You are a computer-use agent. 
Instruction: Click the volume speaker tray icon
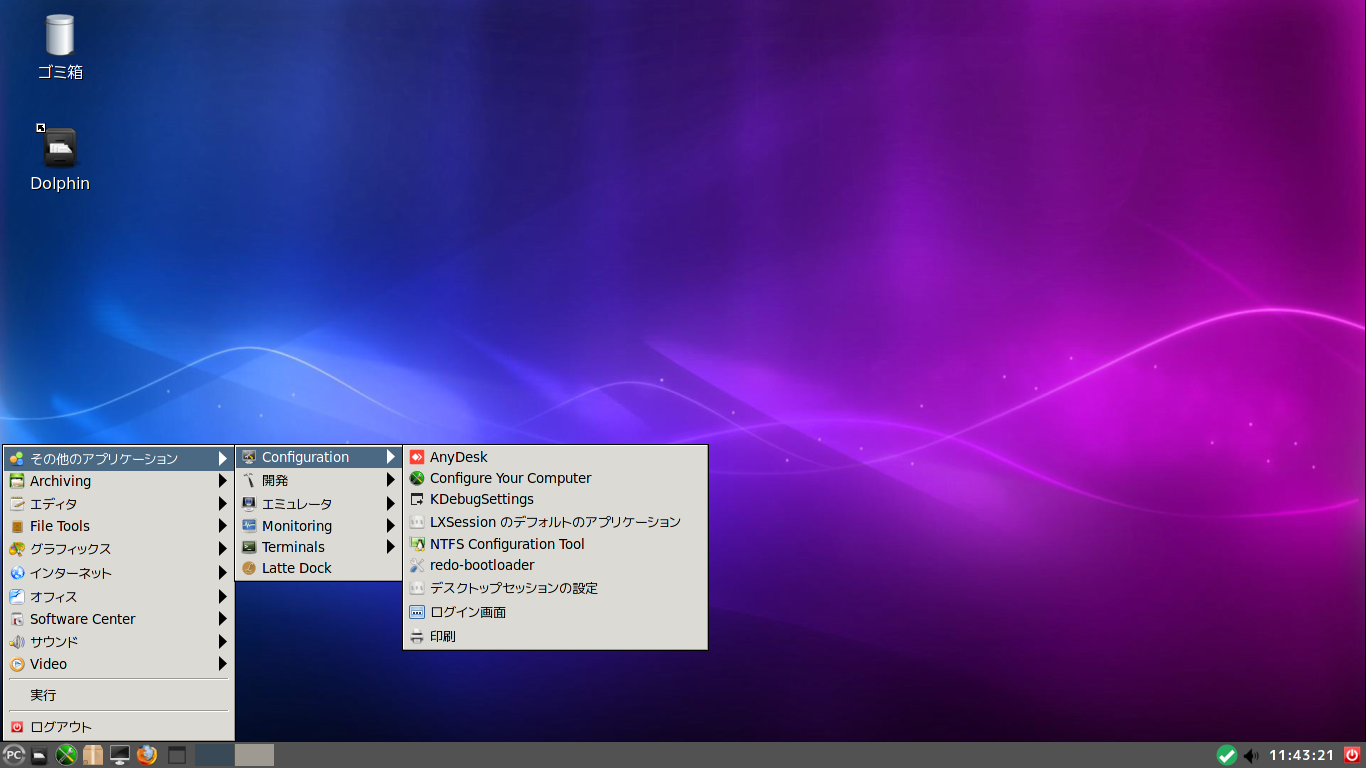tap(1251, 755)
